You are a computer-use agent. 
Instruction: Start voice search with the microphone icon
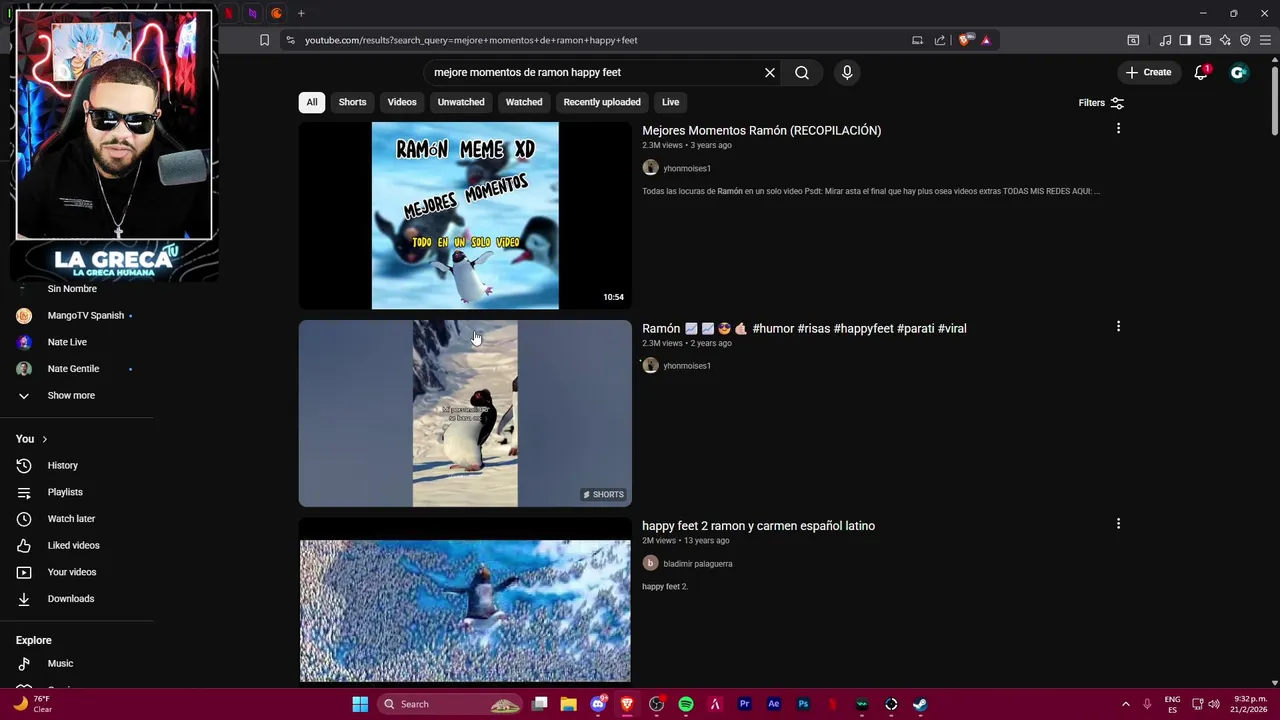(847, 73)
